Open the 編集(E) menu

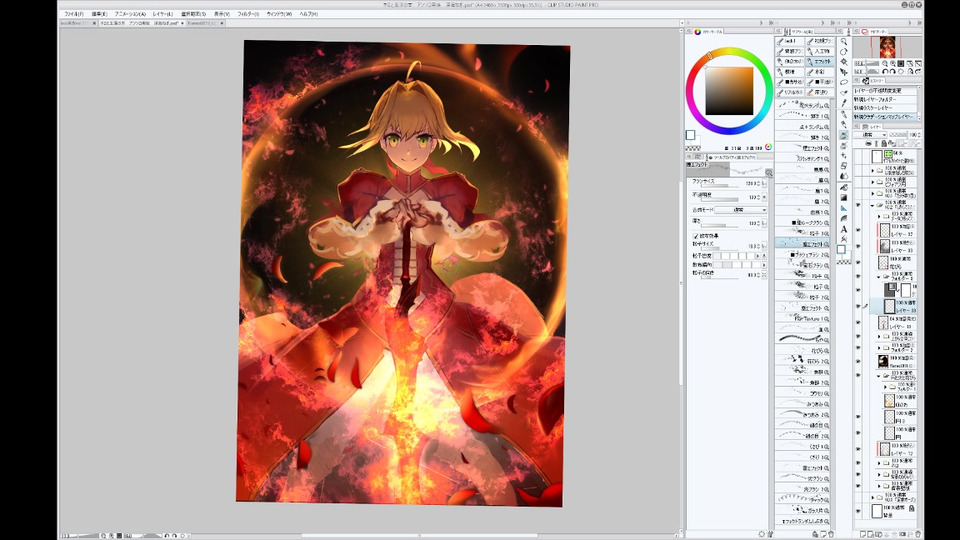coord(99,13)
